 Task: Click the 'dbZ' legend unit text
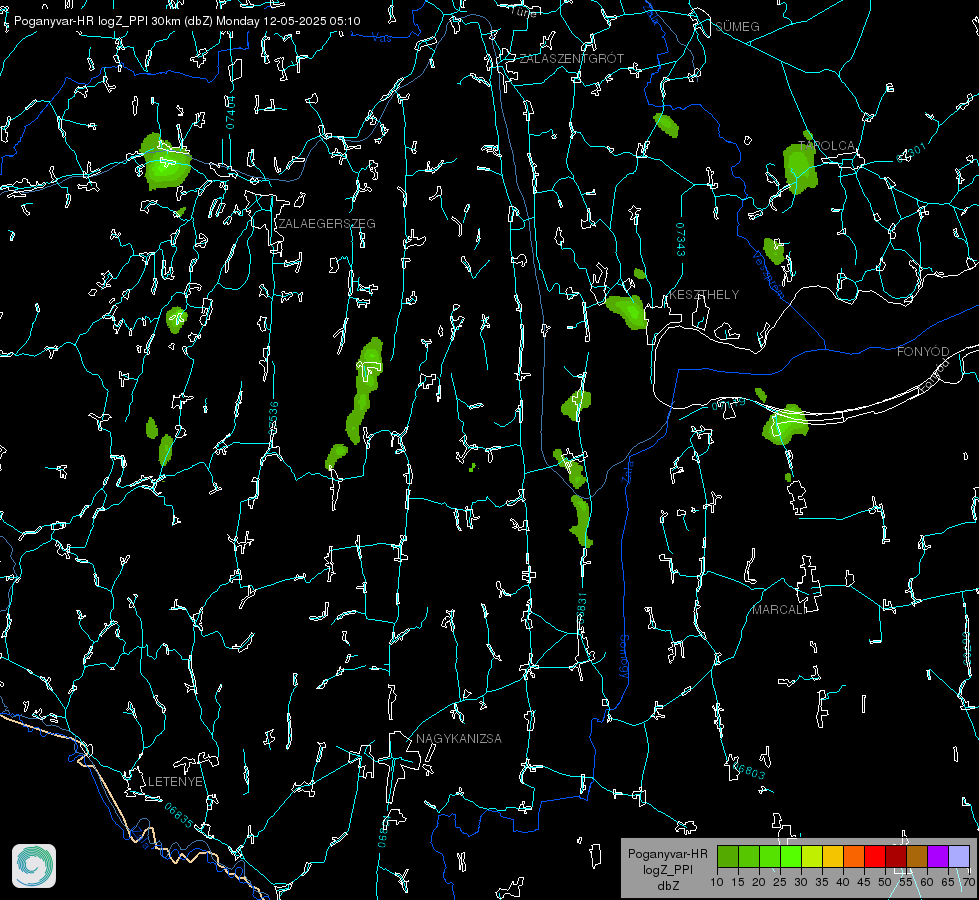(667, 886)
